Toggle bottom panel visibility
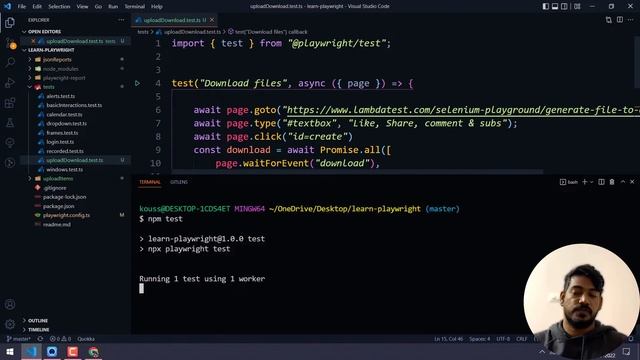Screen dimensions: 640x360 [x=555, y=7]
